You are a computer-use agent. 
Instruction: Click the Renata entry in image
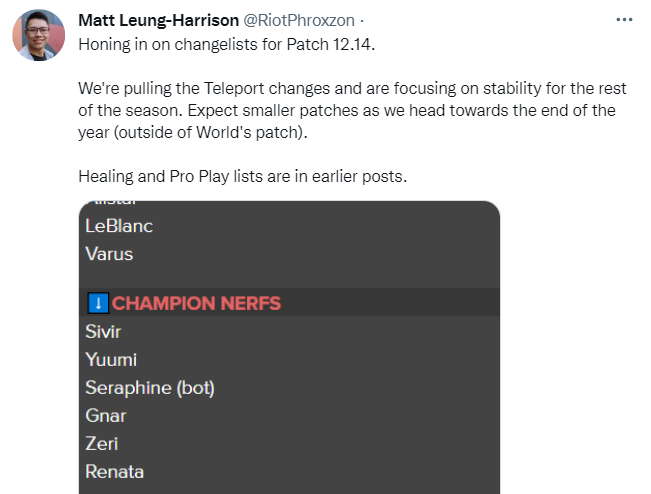click(114, 472)
